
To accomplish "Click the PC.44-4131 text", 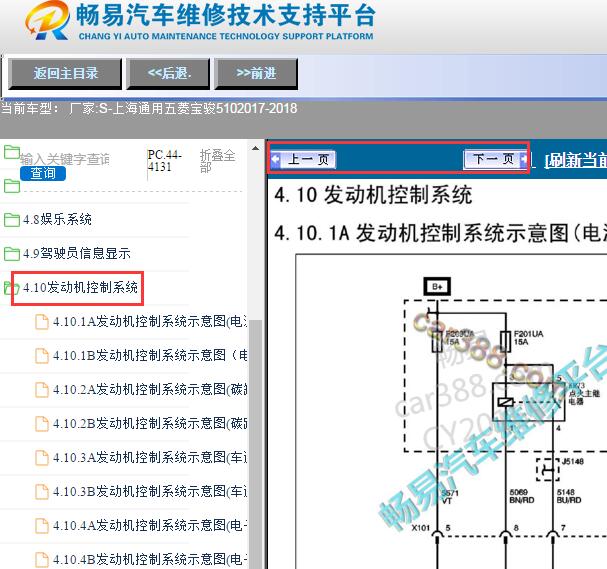I will click(x=164, y=161).
